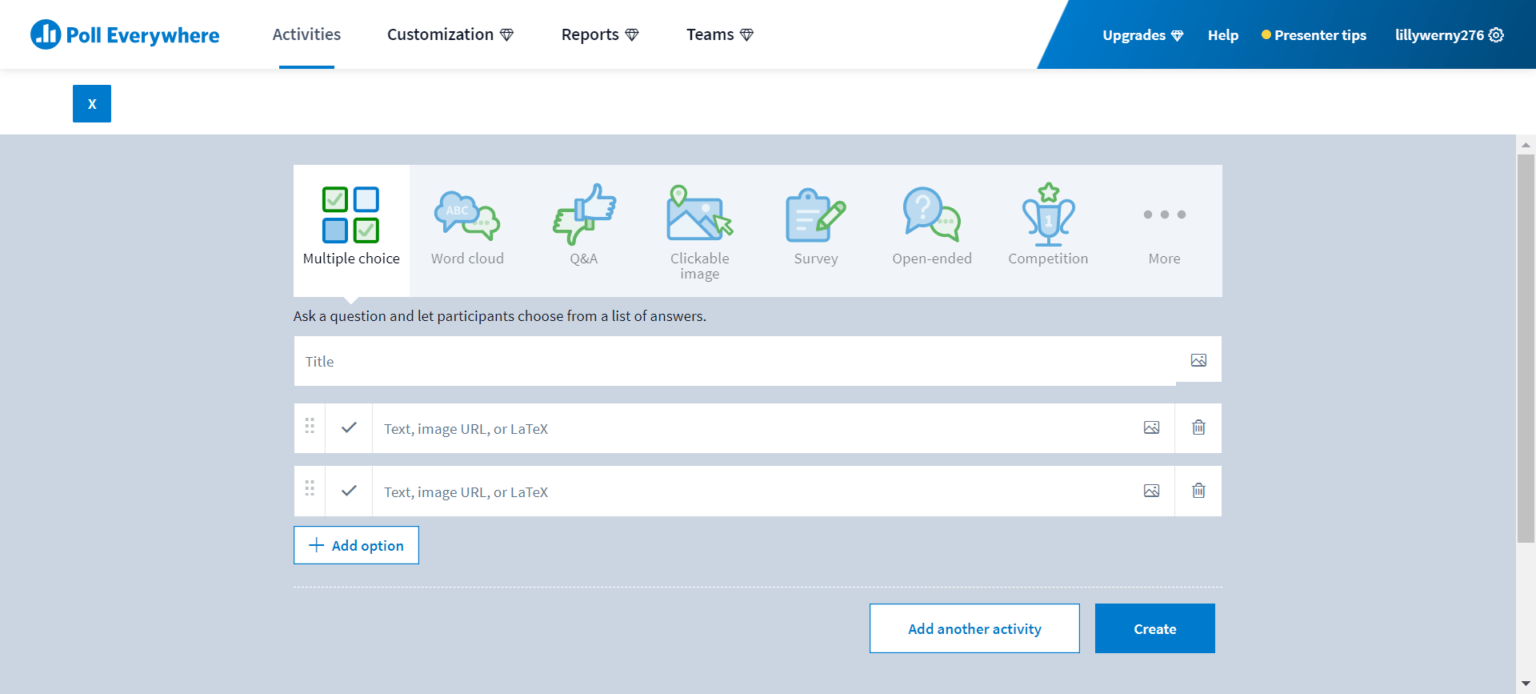Screen dimensions: 1536x694
Task: Choose the Q&A thumbs icon
Action: [x=584, y=214]
